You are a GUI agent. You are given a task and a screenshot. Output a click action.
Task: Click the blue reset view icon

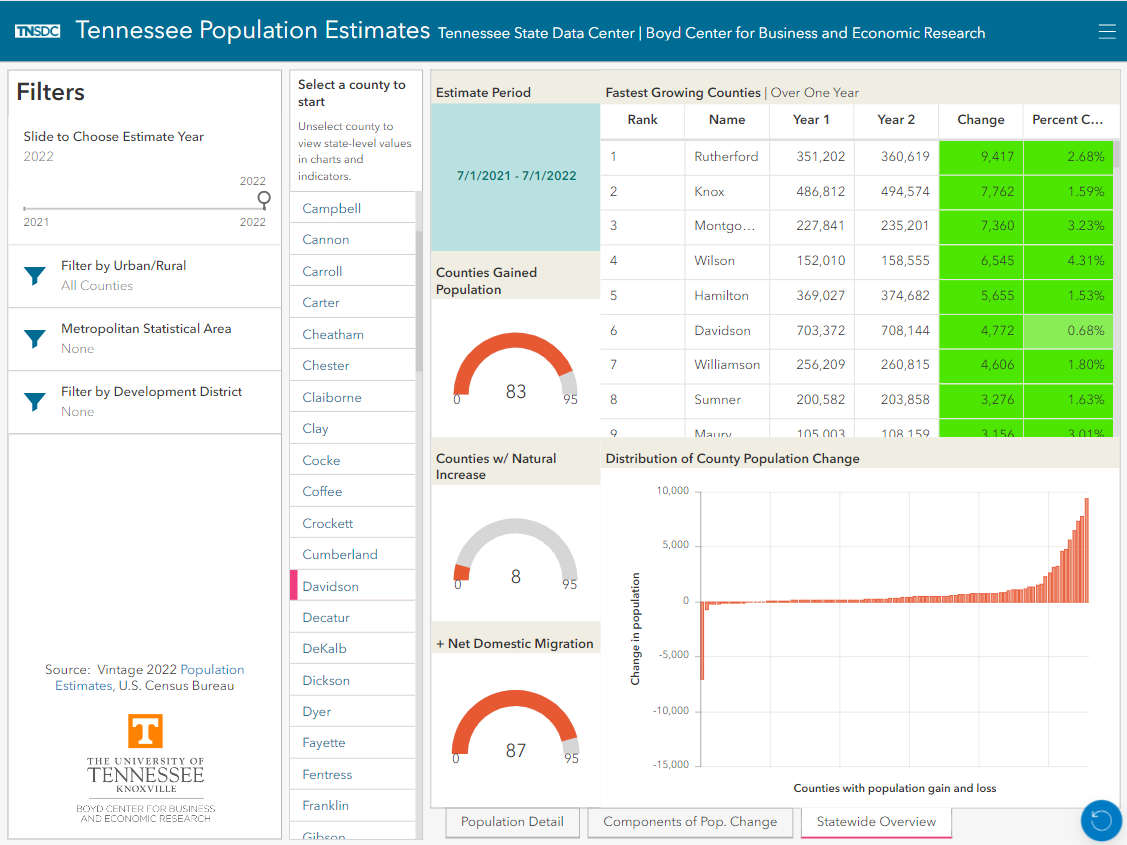tap(1101, 820)
